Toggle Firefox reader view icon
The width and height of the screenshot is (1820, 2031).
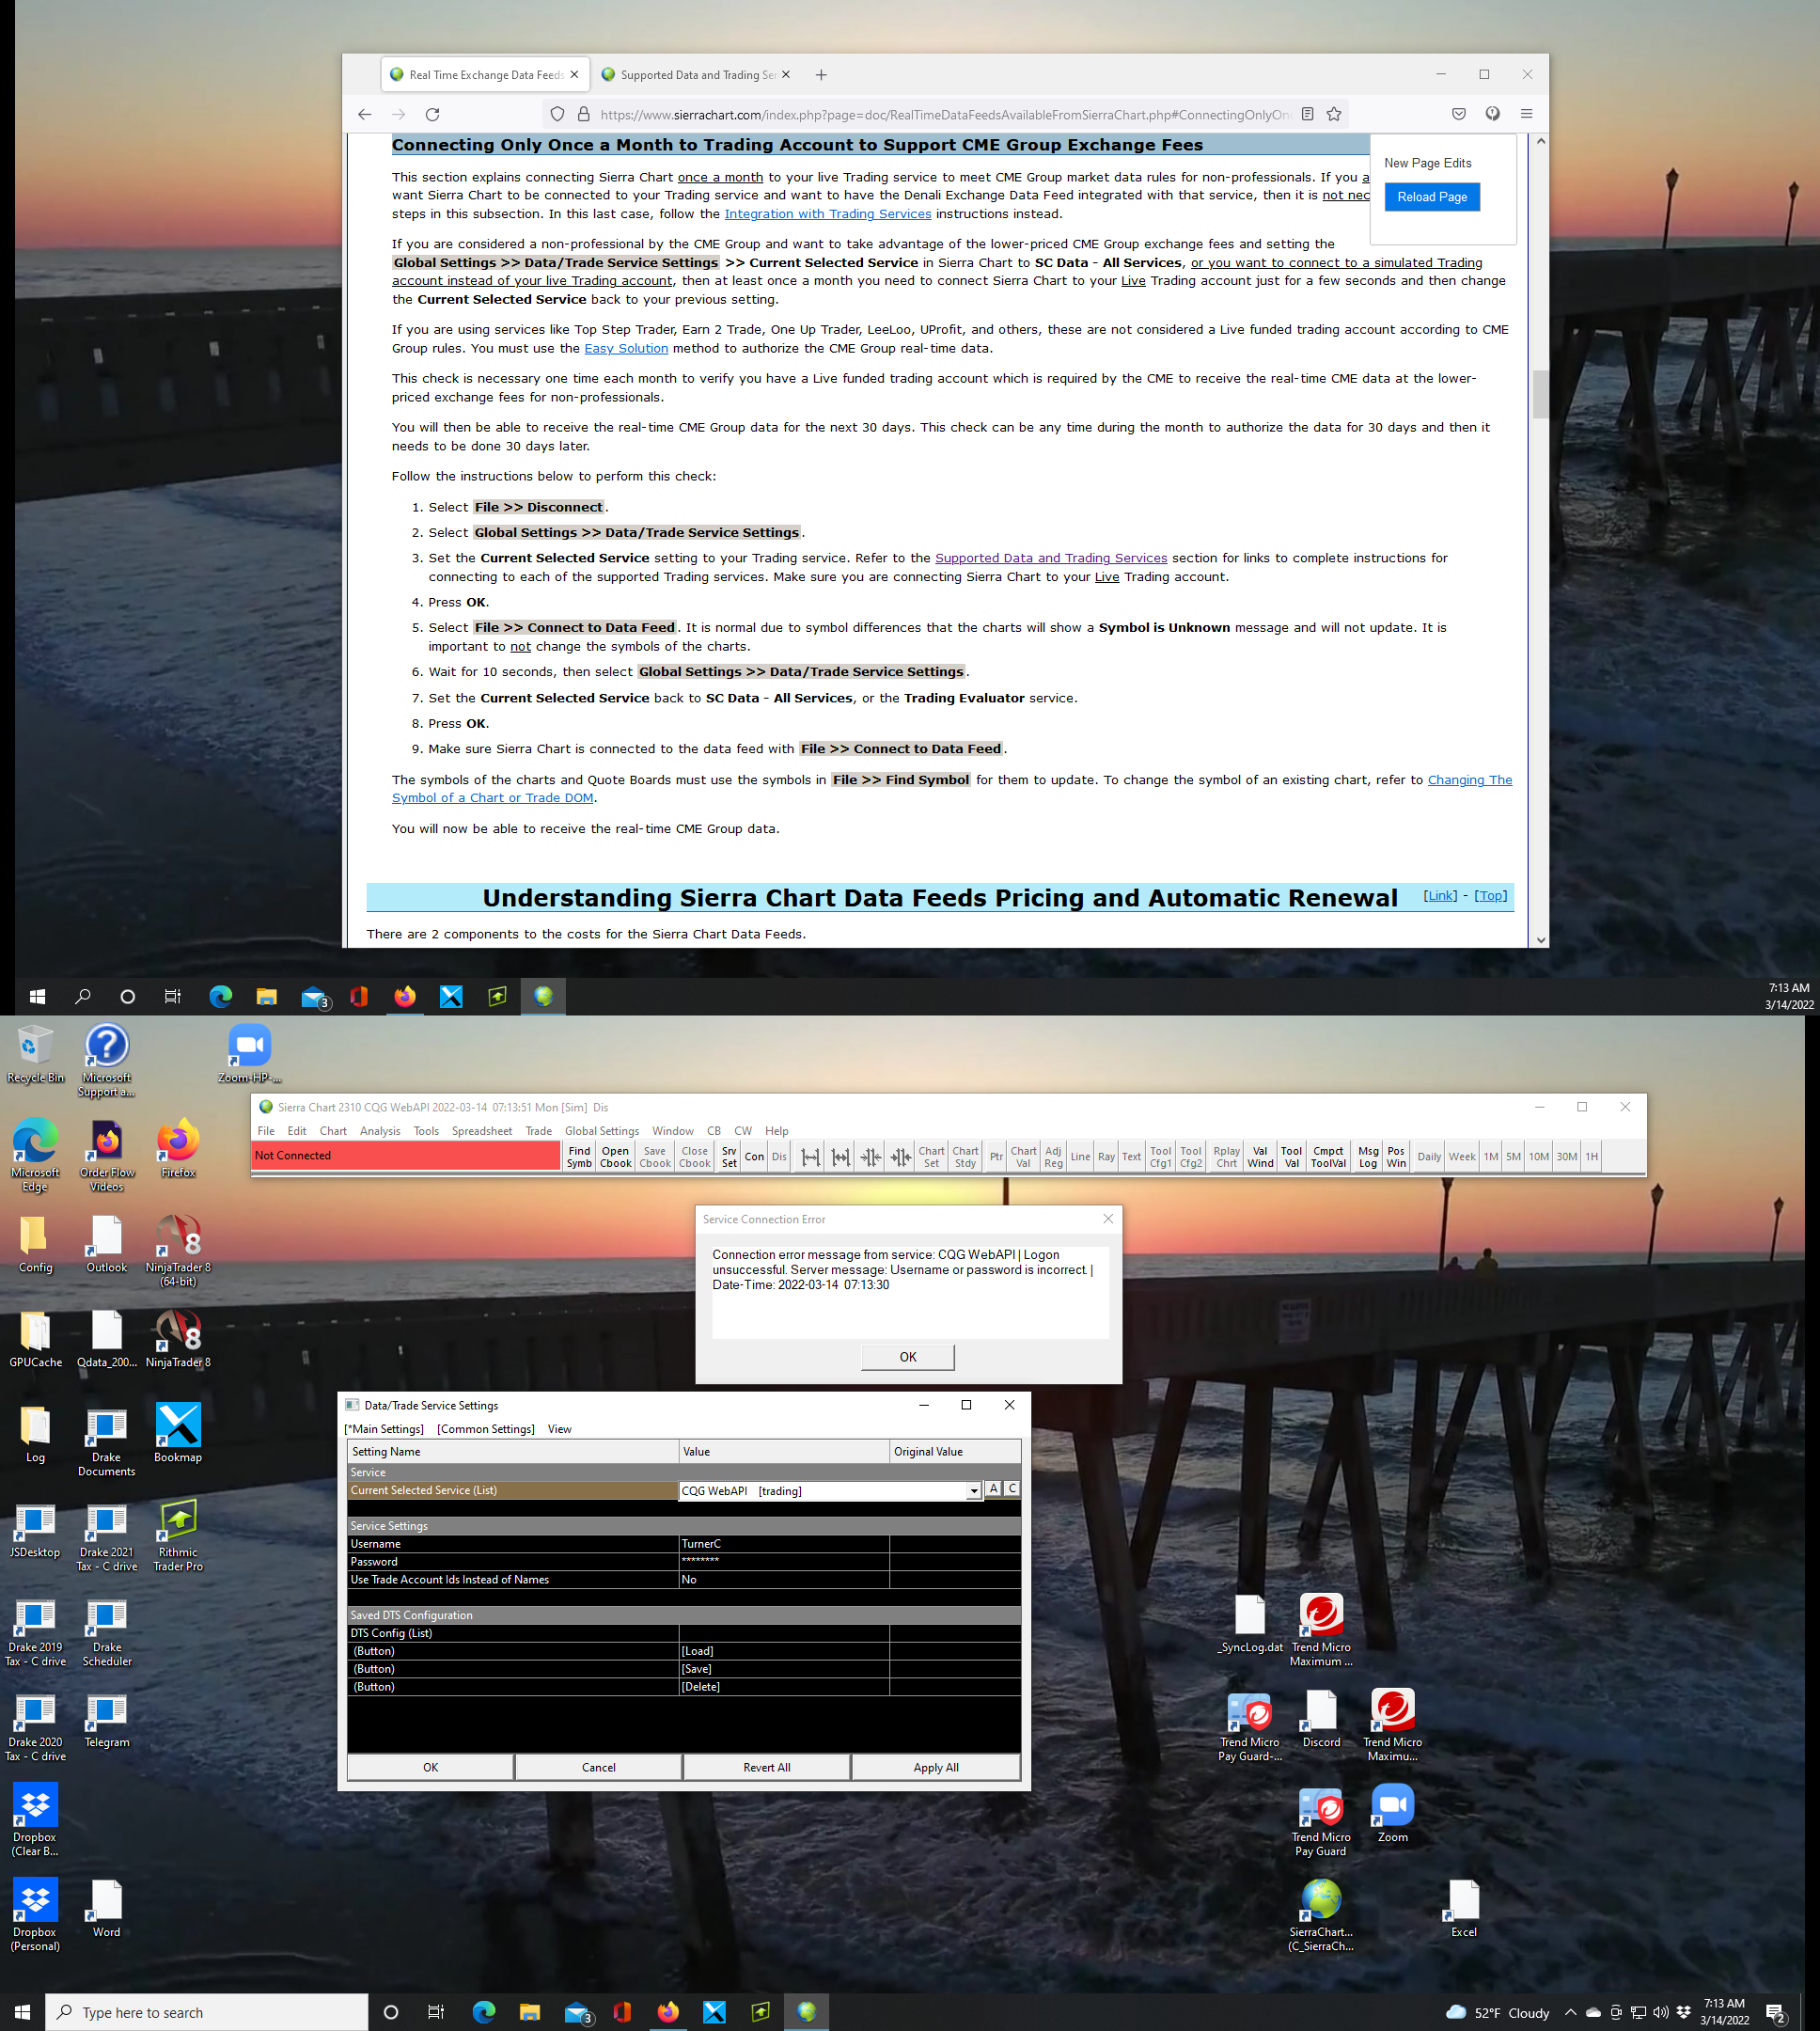point(1307,115)
